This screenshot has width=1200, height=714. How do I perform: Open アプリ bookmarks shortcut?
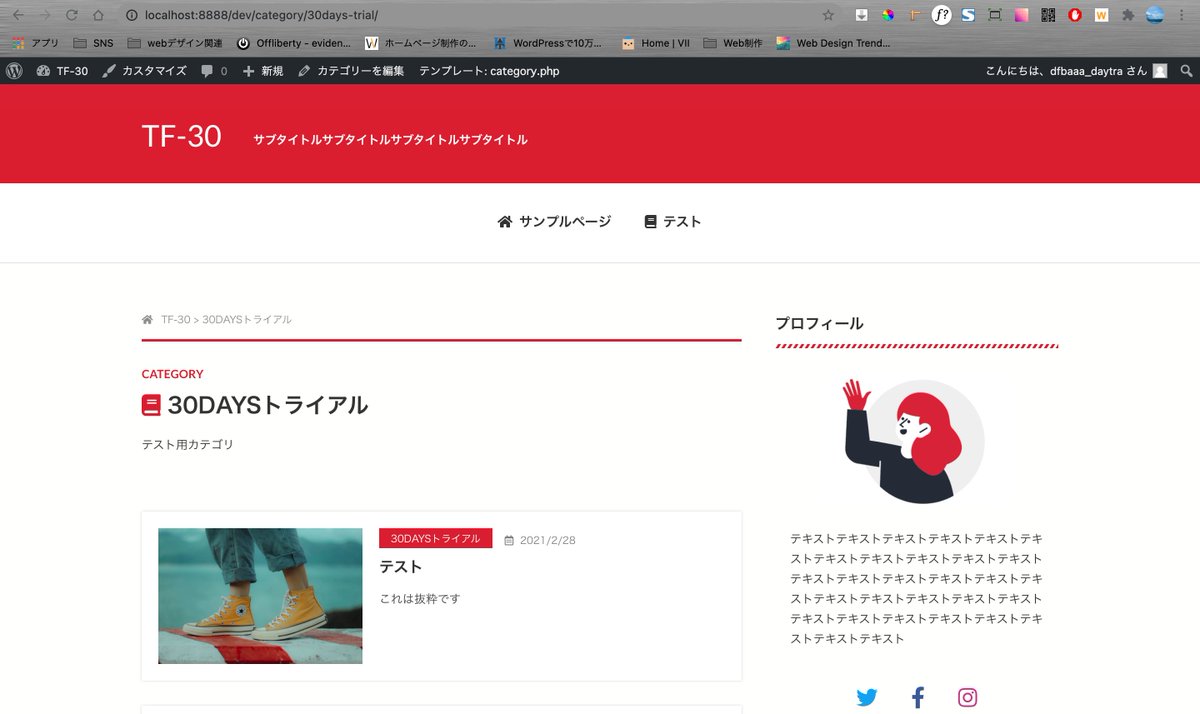[x=35, y=43]
